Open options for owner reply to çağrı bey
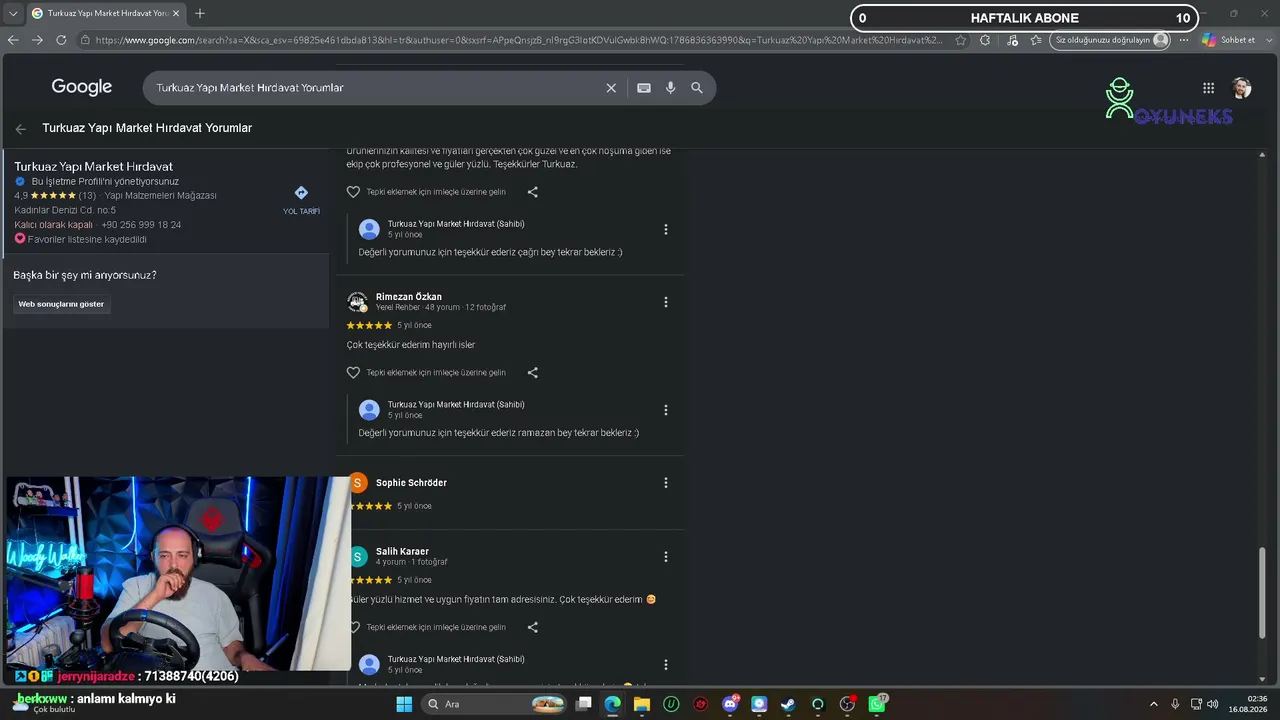 [x=666, y=230]
